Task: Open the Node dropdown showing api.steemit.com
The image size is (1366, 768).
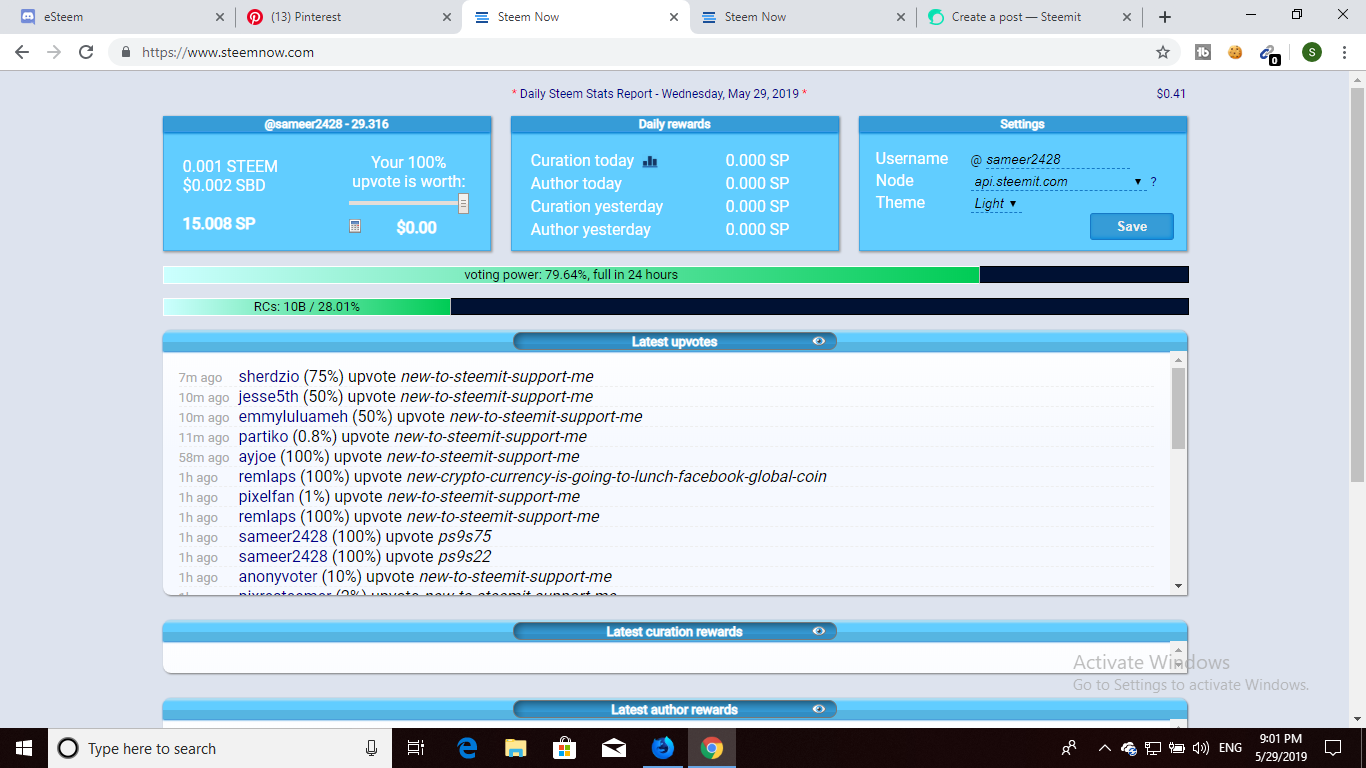Action: coord(1058,182)
